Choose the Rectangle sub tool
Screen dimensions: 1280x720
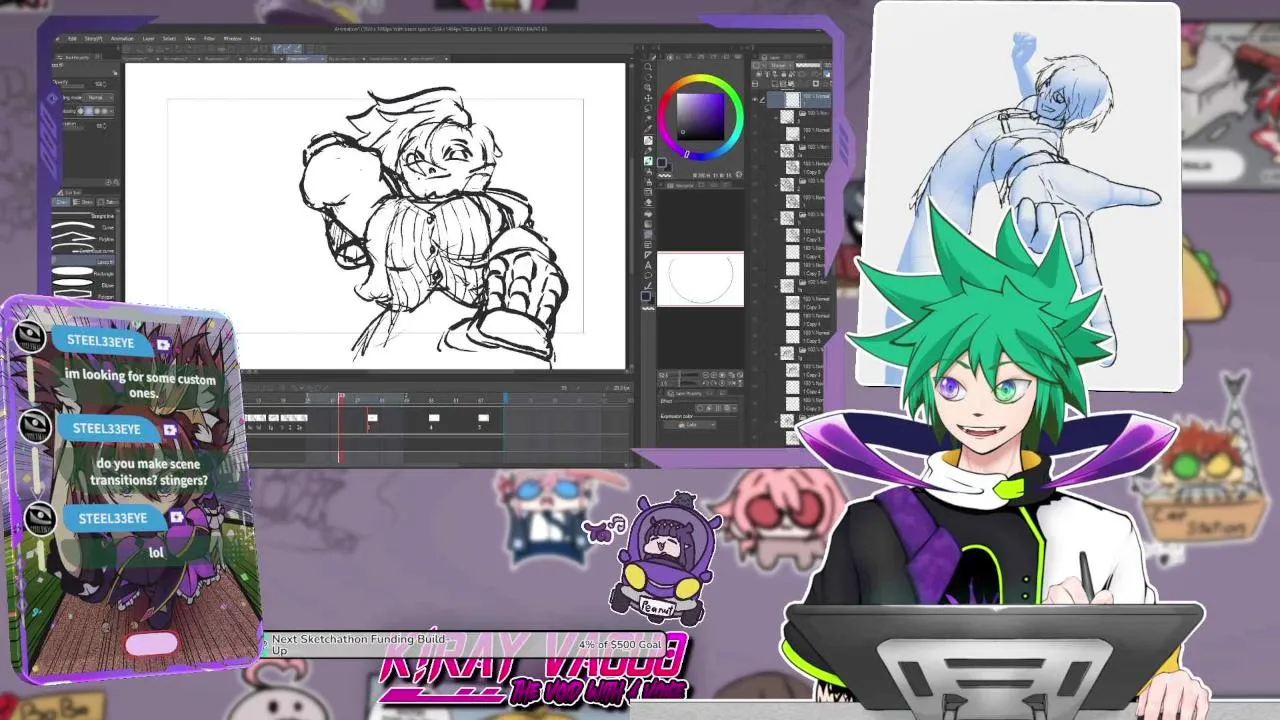tap(84, 274)
